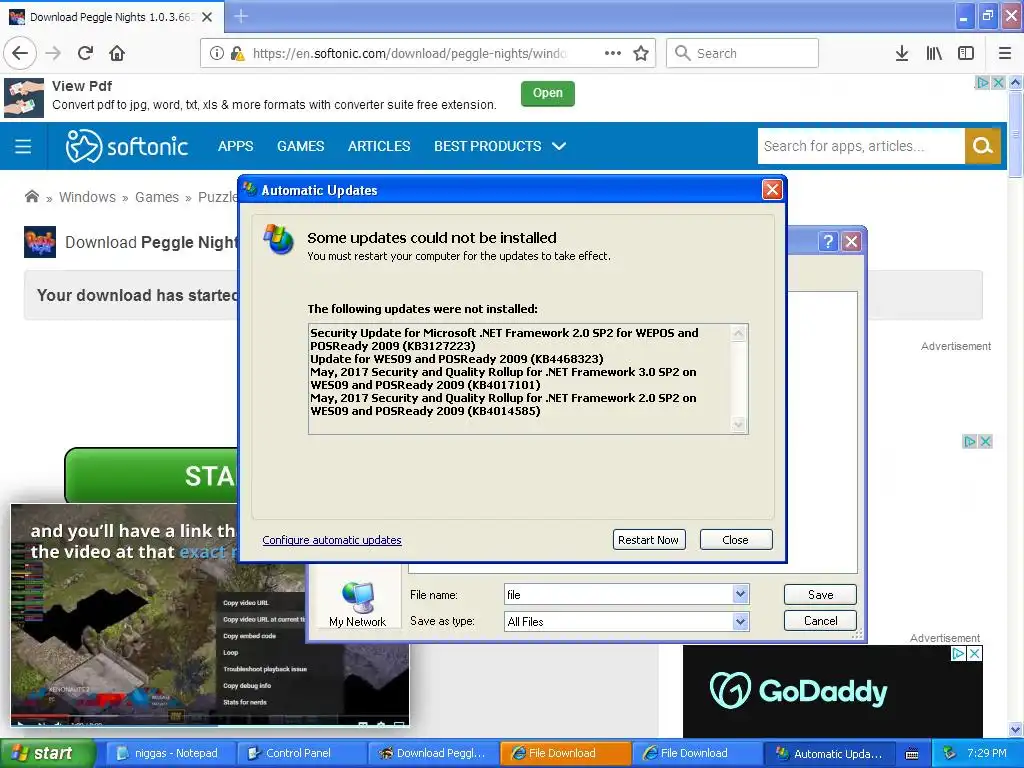Click Close button in Automatic Updates
This screenshot has width=1024, height=768.
click(736, 540)
